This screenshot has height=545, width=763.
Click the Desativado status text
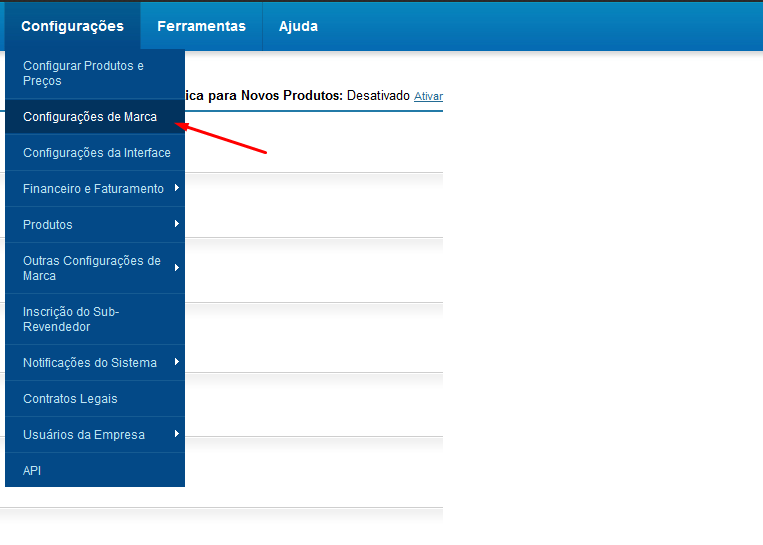click(x=378, y=95)
